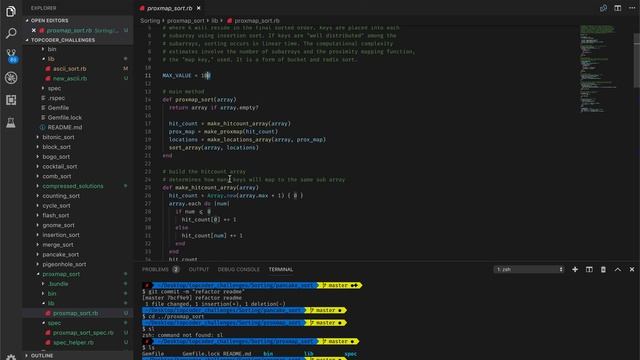Click the Sorting breadcrumb segment
This screenshot has width=640, height=360.
click(150, 20)
